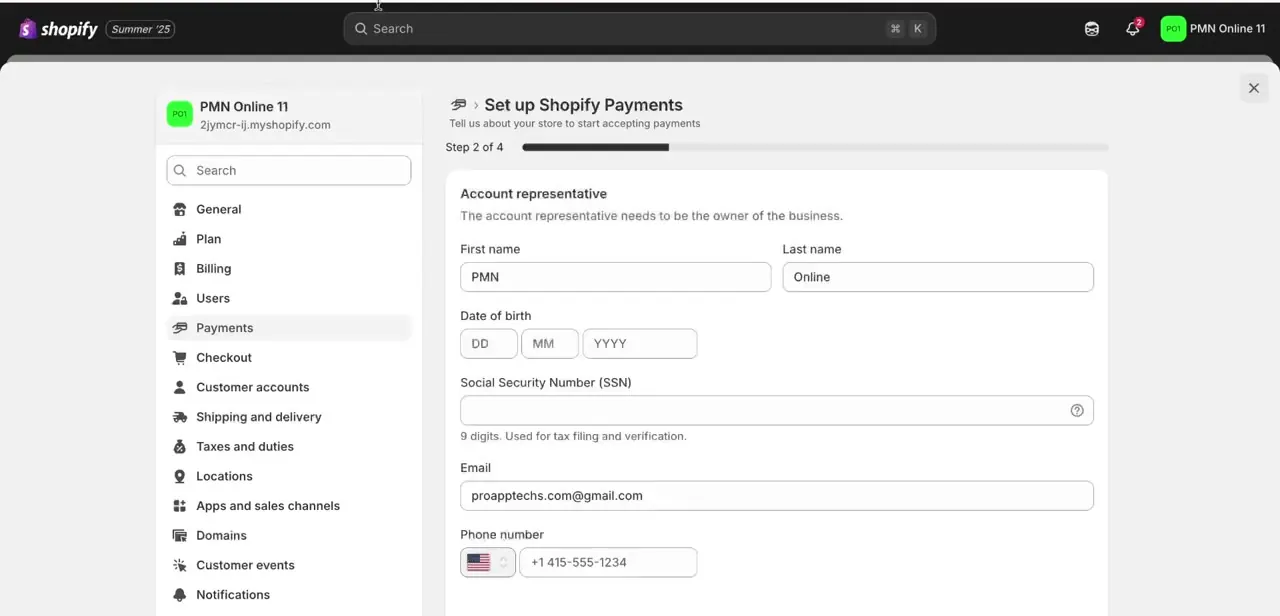Click the Billing receipt icon
The width and height of the screenshot is (1280, 616).
[x=180, y=269]
